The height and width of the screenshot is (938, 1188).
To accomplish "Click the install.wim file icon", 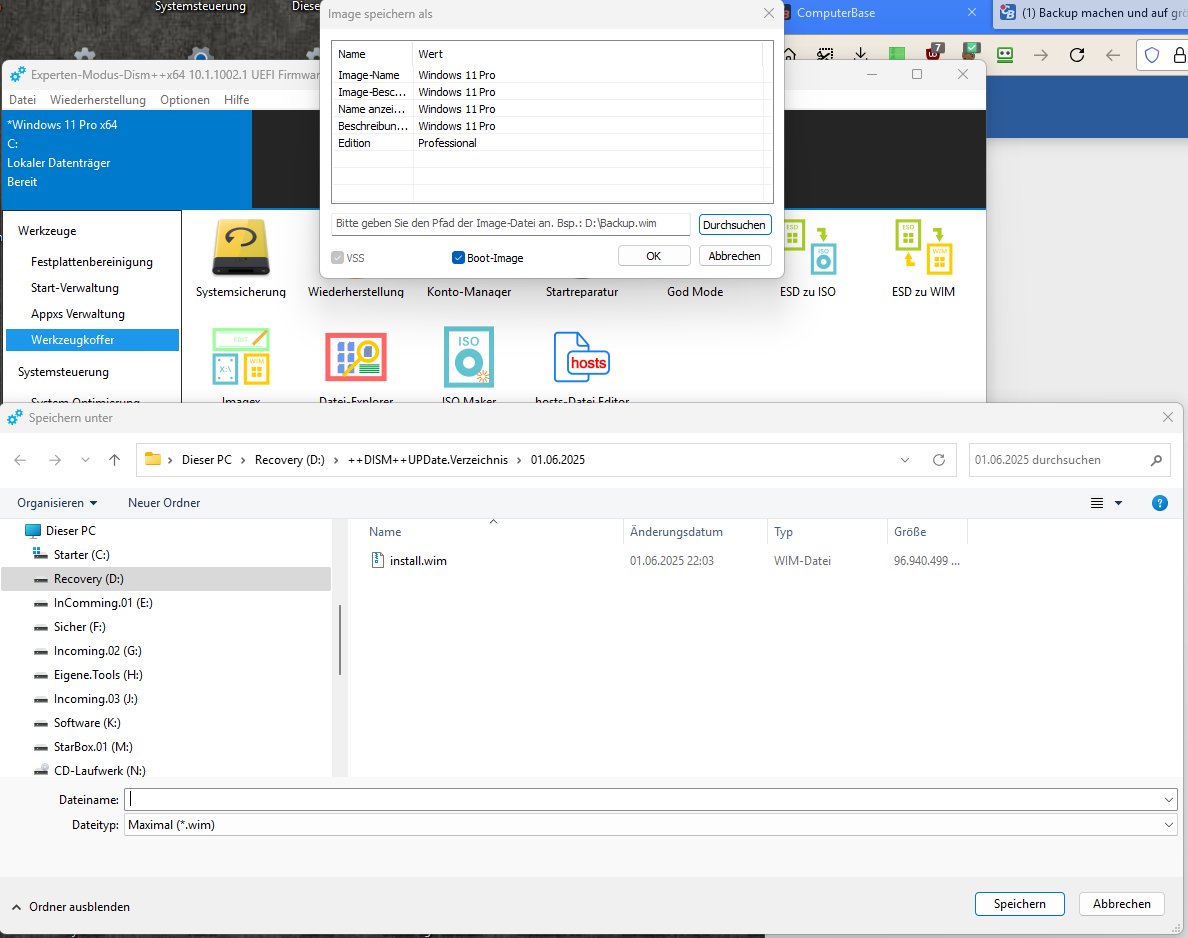I will point(377,560).
